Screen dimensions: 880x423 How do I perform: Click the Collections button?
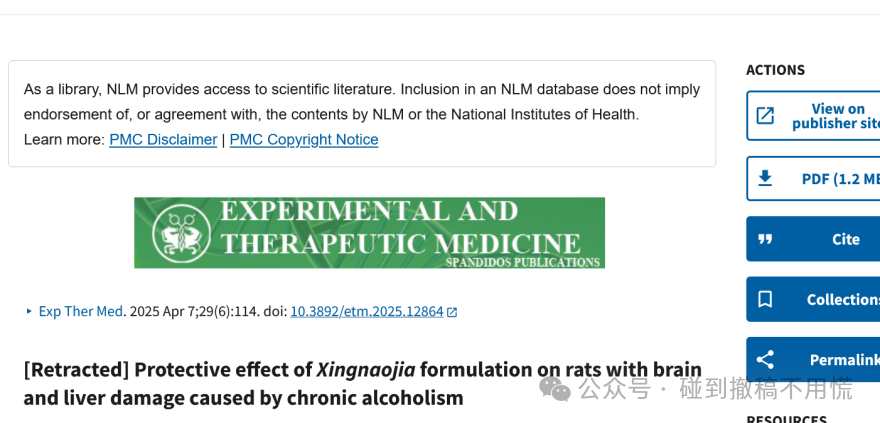pos(813,299)
